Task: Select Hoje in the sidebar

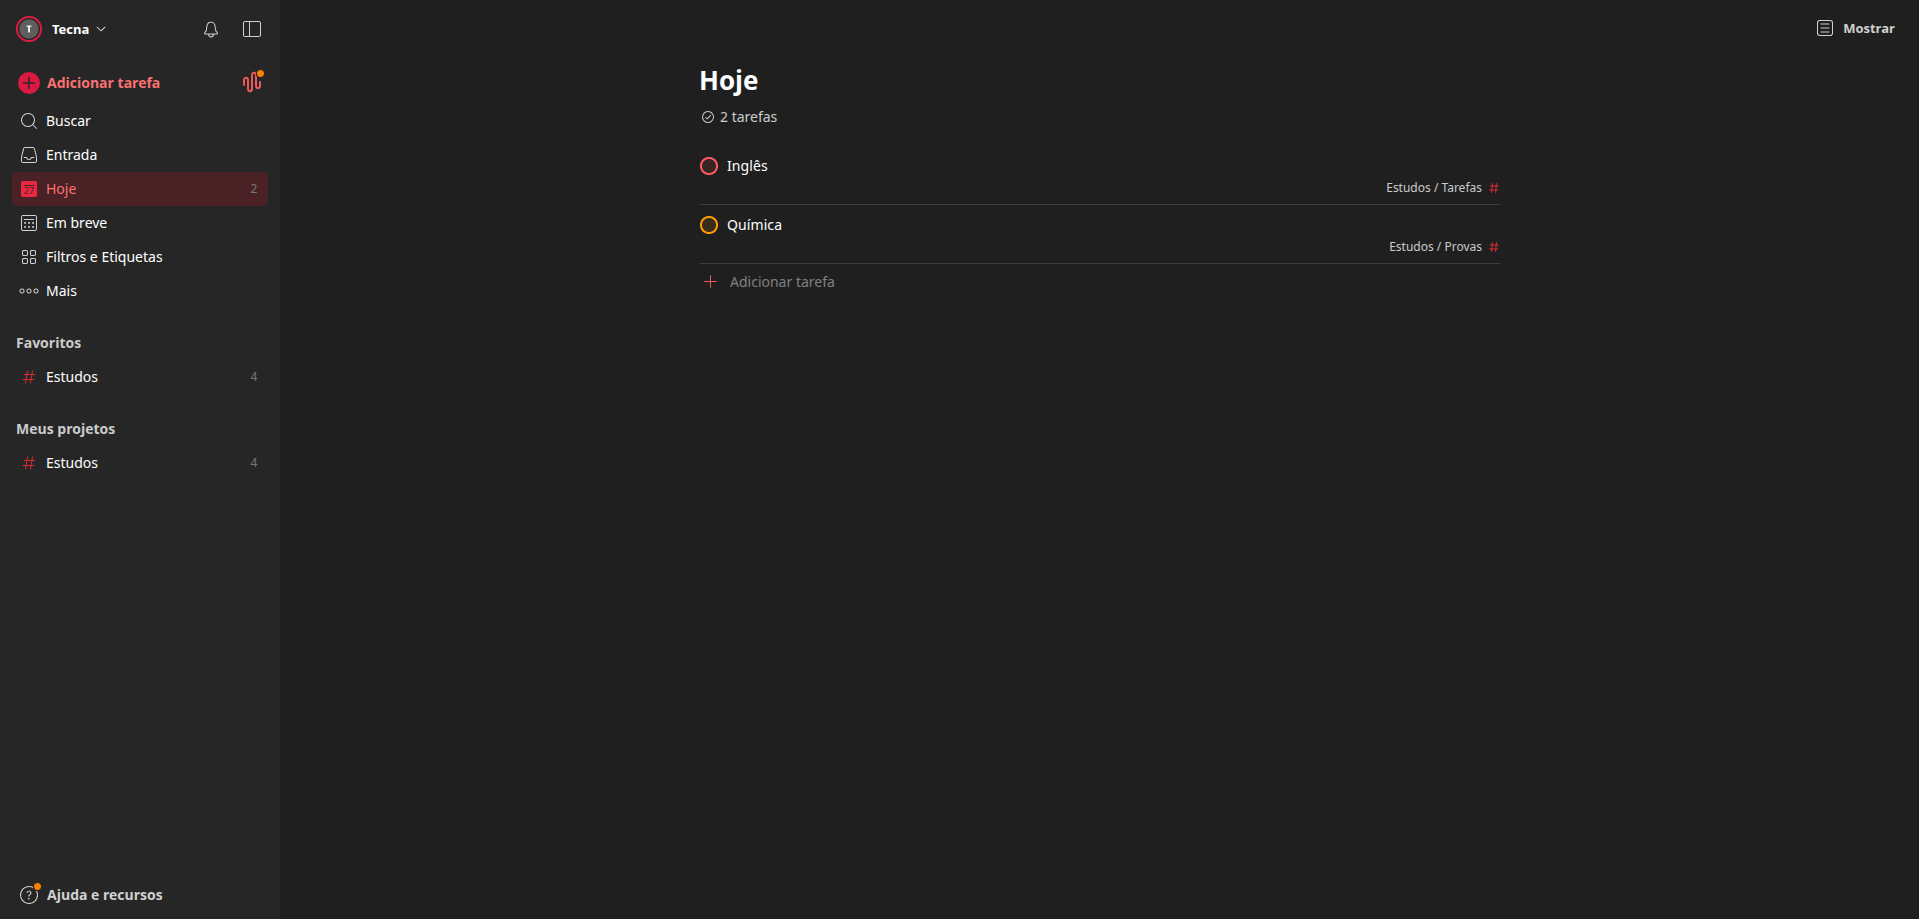Action: click(61, 188)
